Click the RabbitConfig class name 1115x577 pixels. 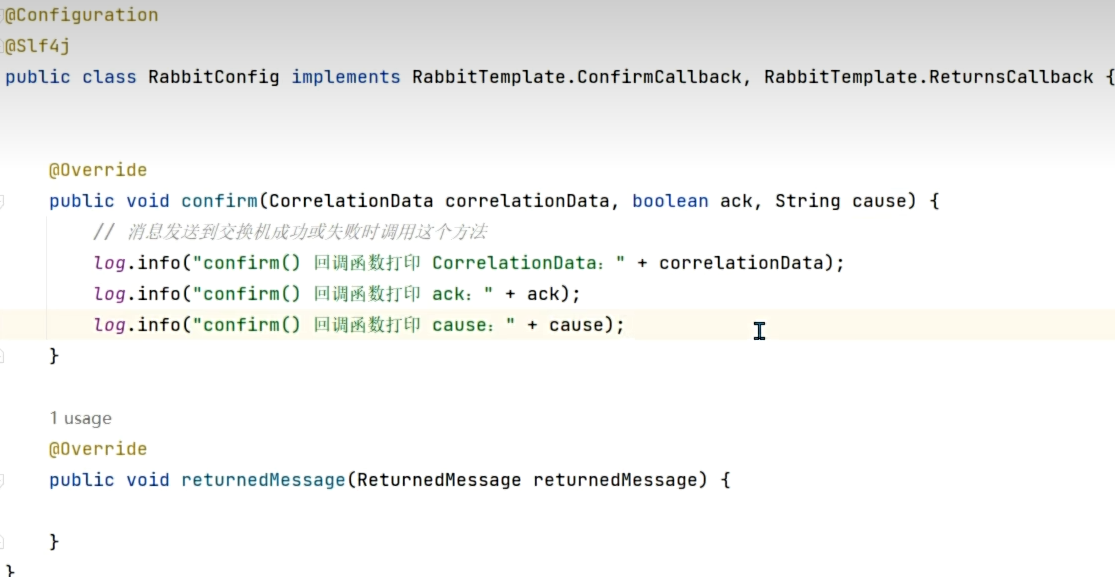click(x=213, y=77)
